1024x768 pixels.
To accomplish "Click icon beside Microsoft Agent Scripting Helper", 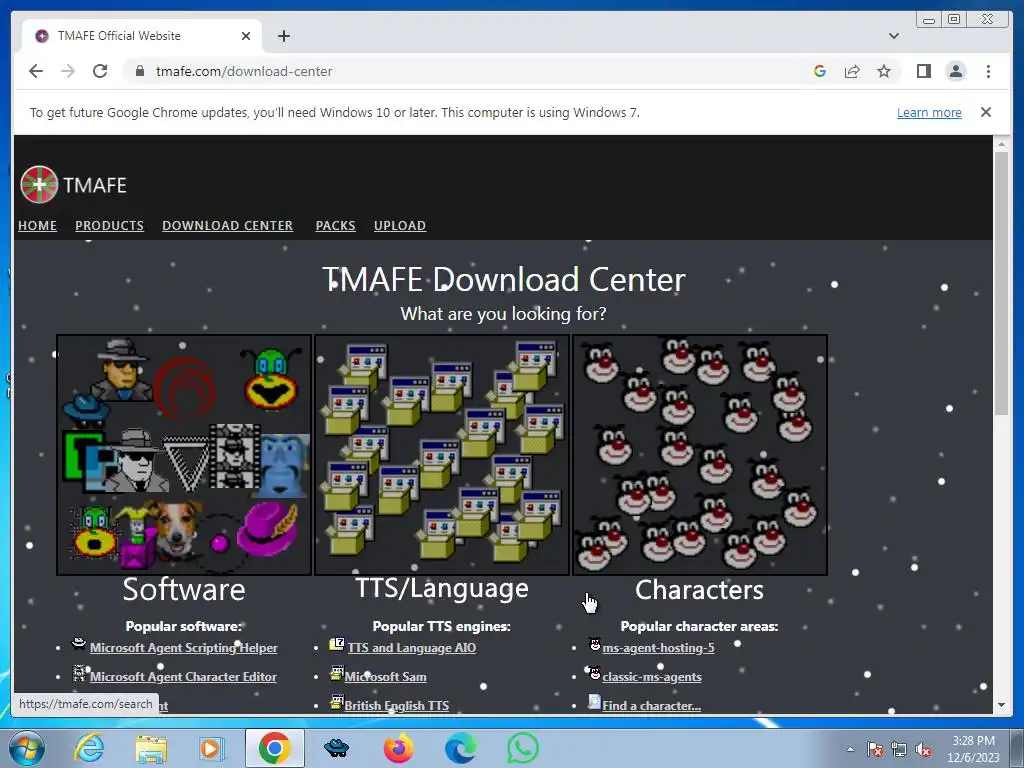I will click(78, 645).
